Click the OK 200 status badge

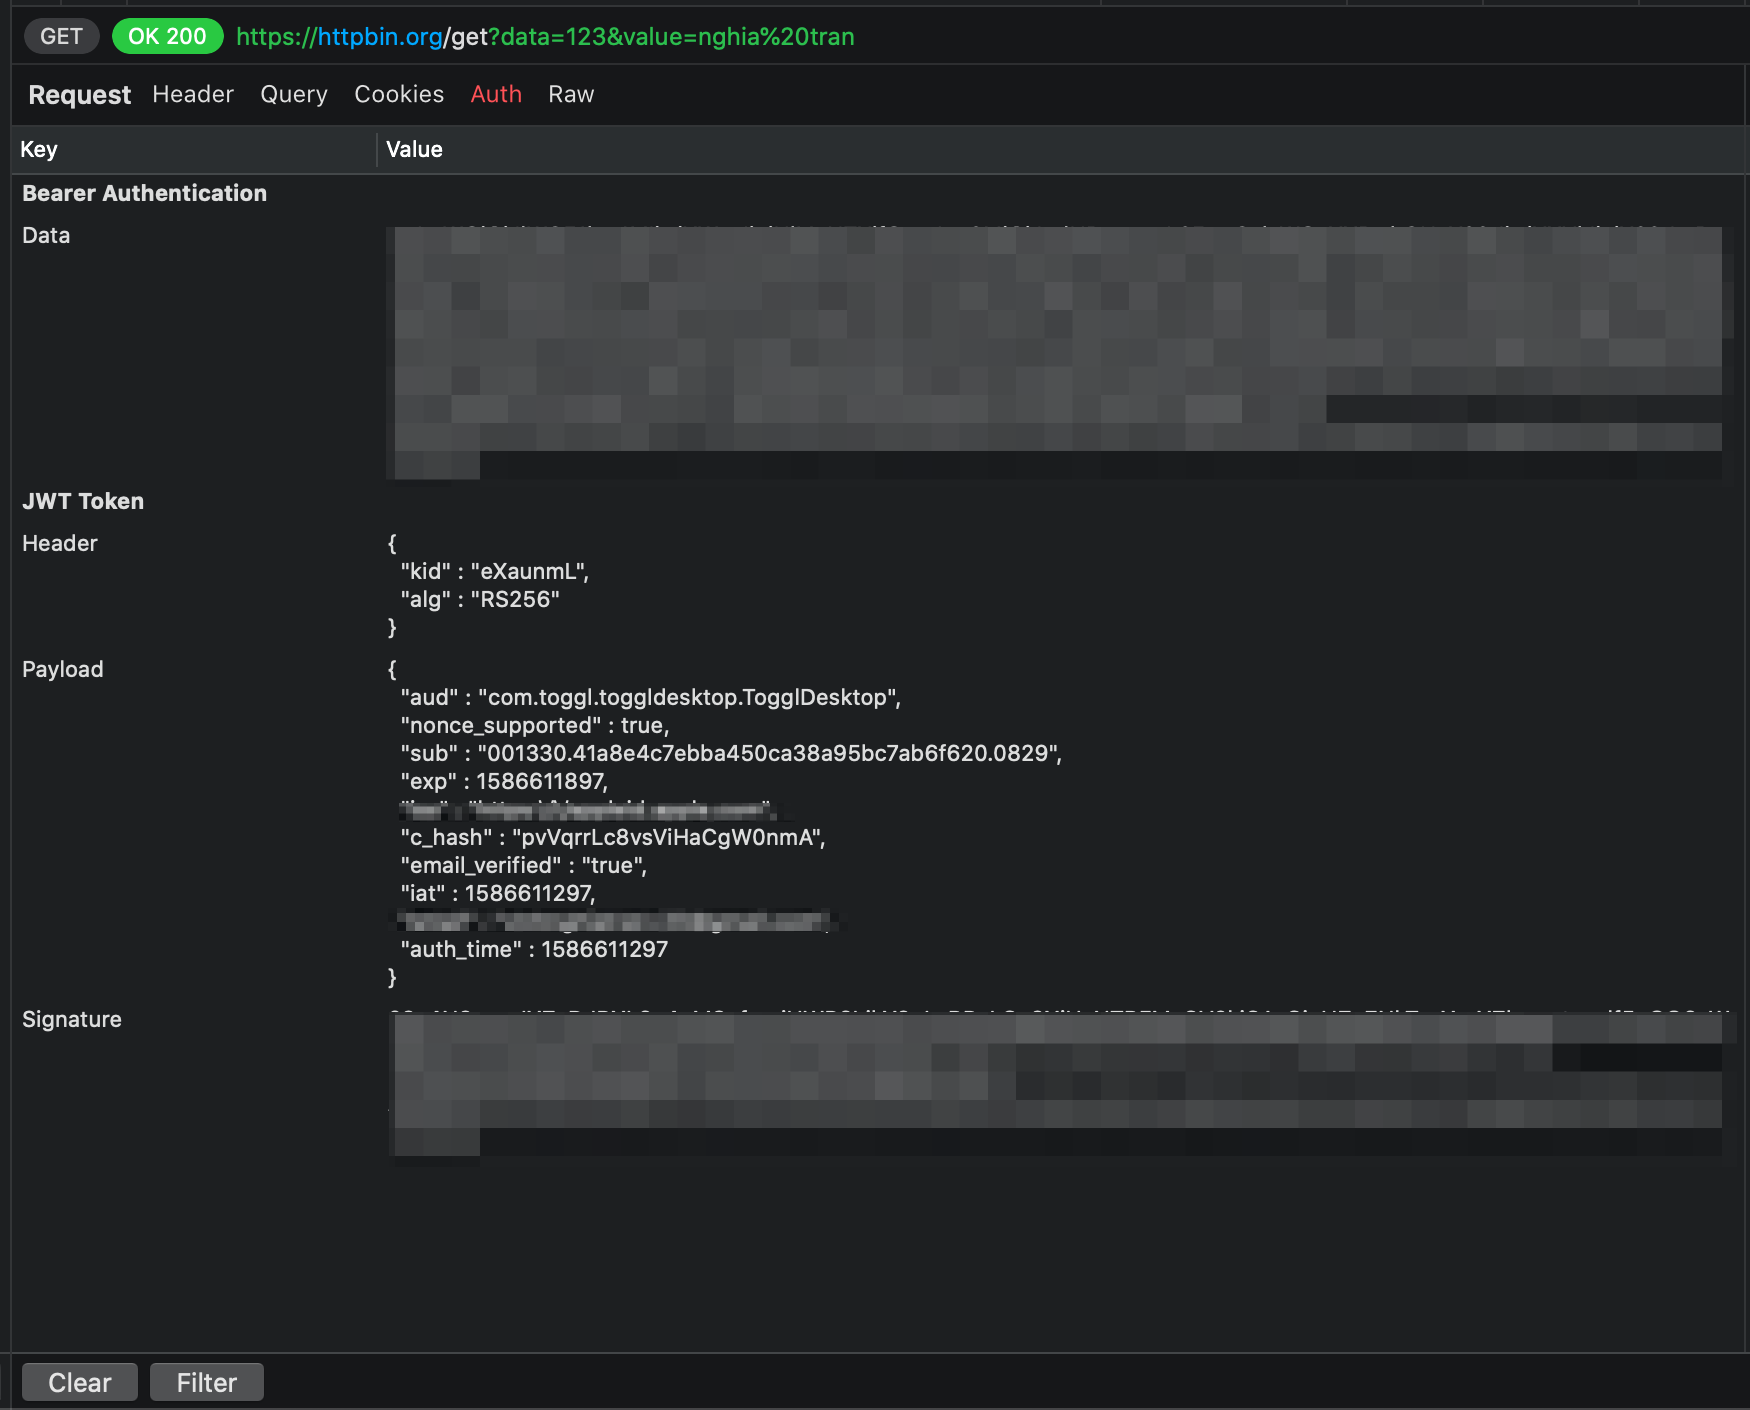tap(167, 35)
